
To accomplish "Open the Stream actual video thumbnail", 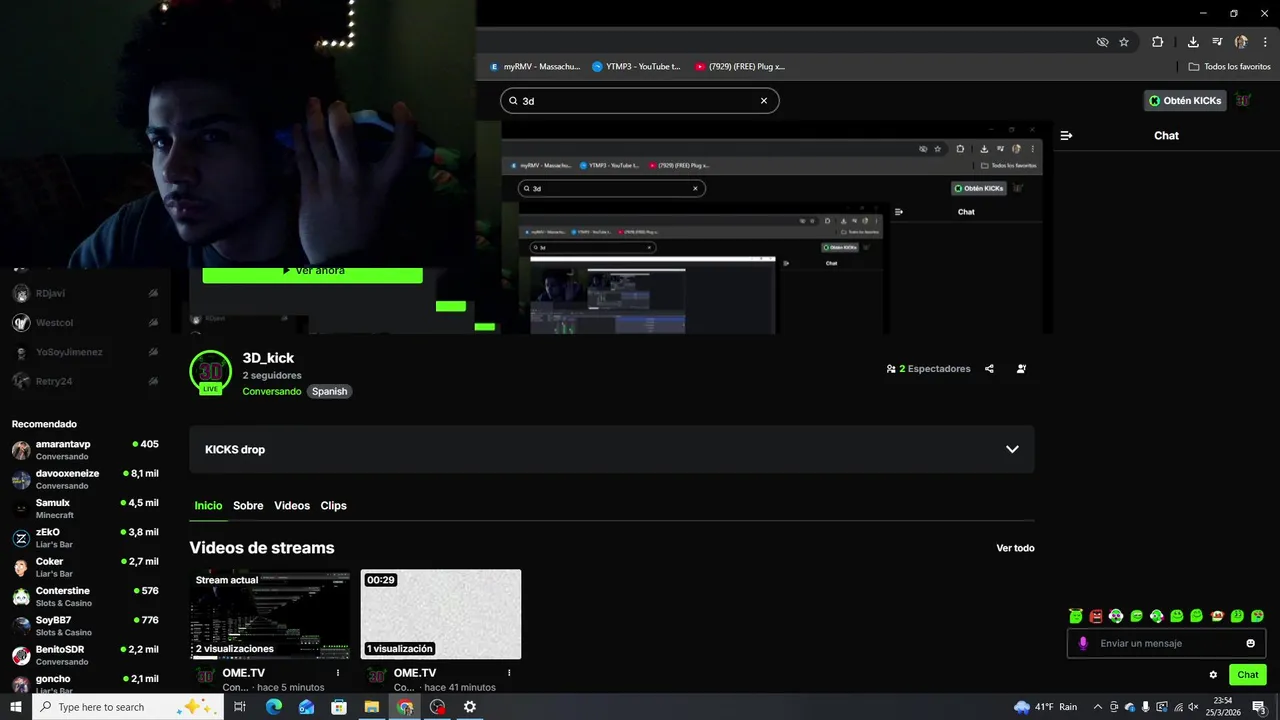I will 270,614.
